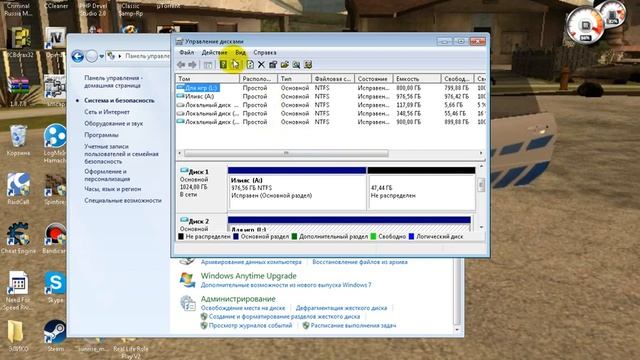Click the console tree icon beside Forward arrow
The width and height of the screenshot is (640, 360).
point(208,64)
